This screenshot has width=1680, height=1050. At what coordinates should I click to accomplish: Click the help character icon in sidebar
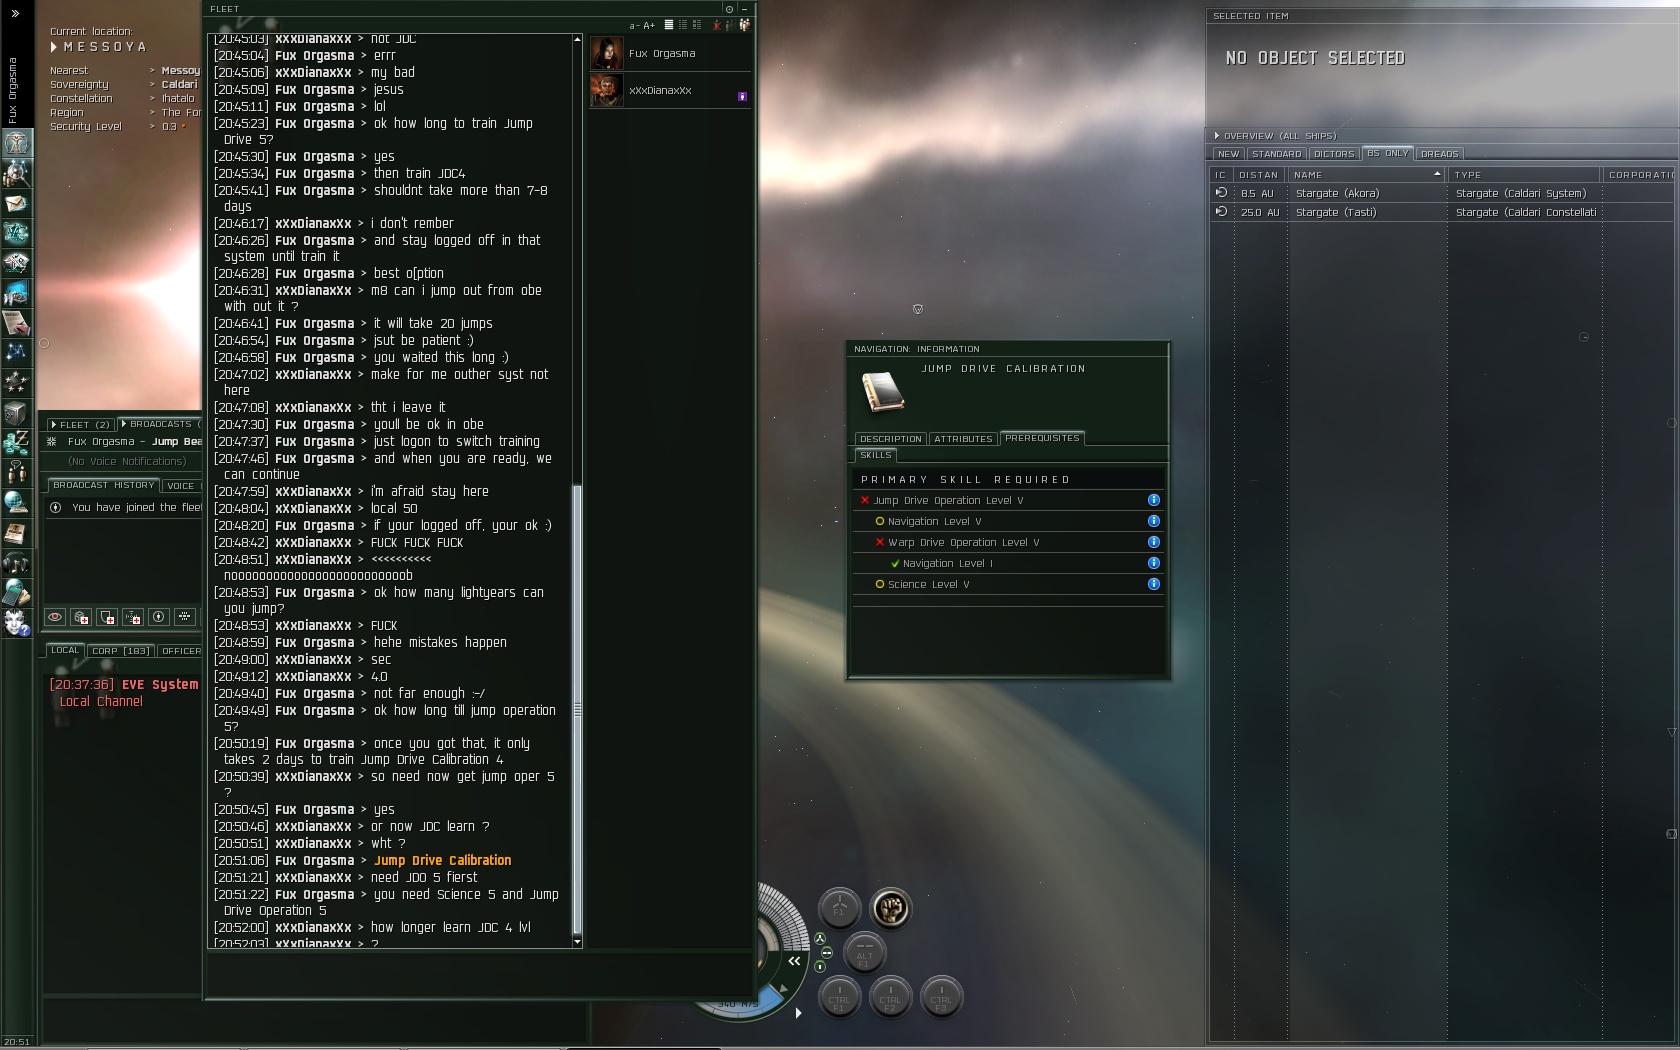click(x=16, y=623)
